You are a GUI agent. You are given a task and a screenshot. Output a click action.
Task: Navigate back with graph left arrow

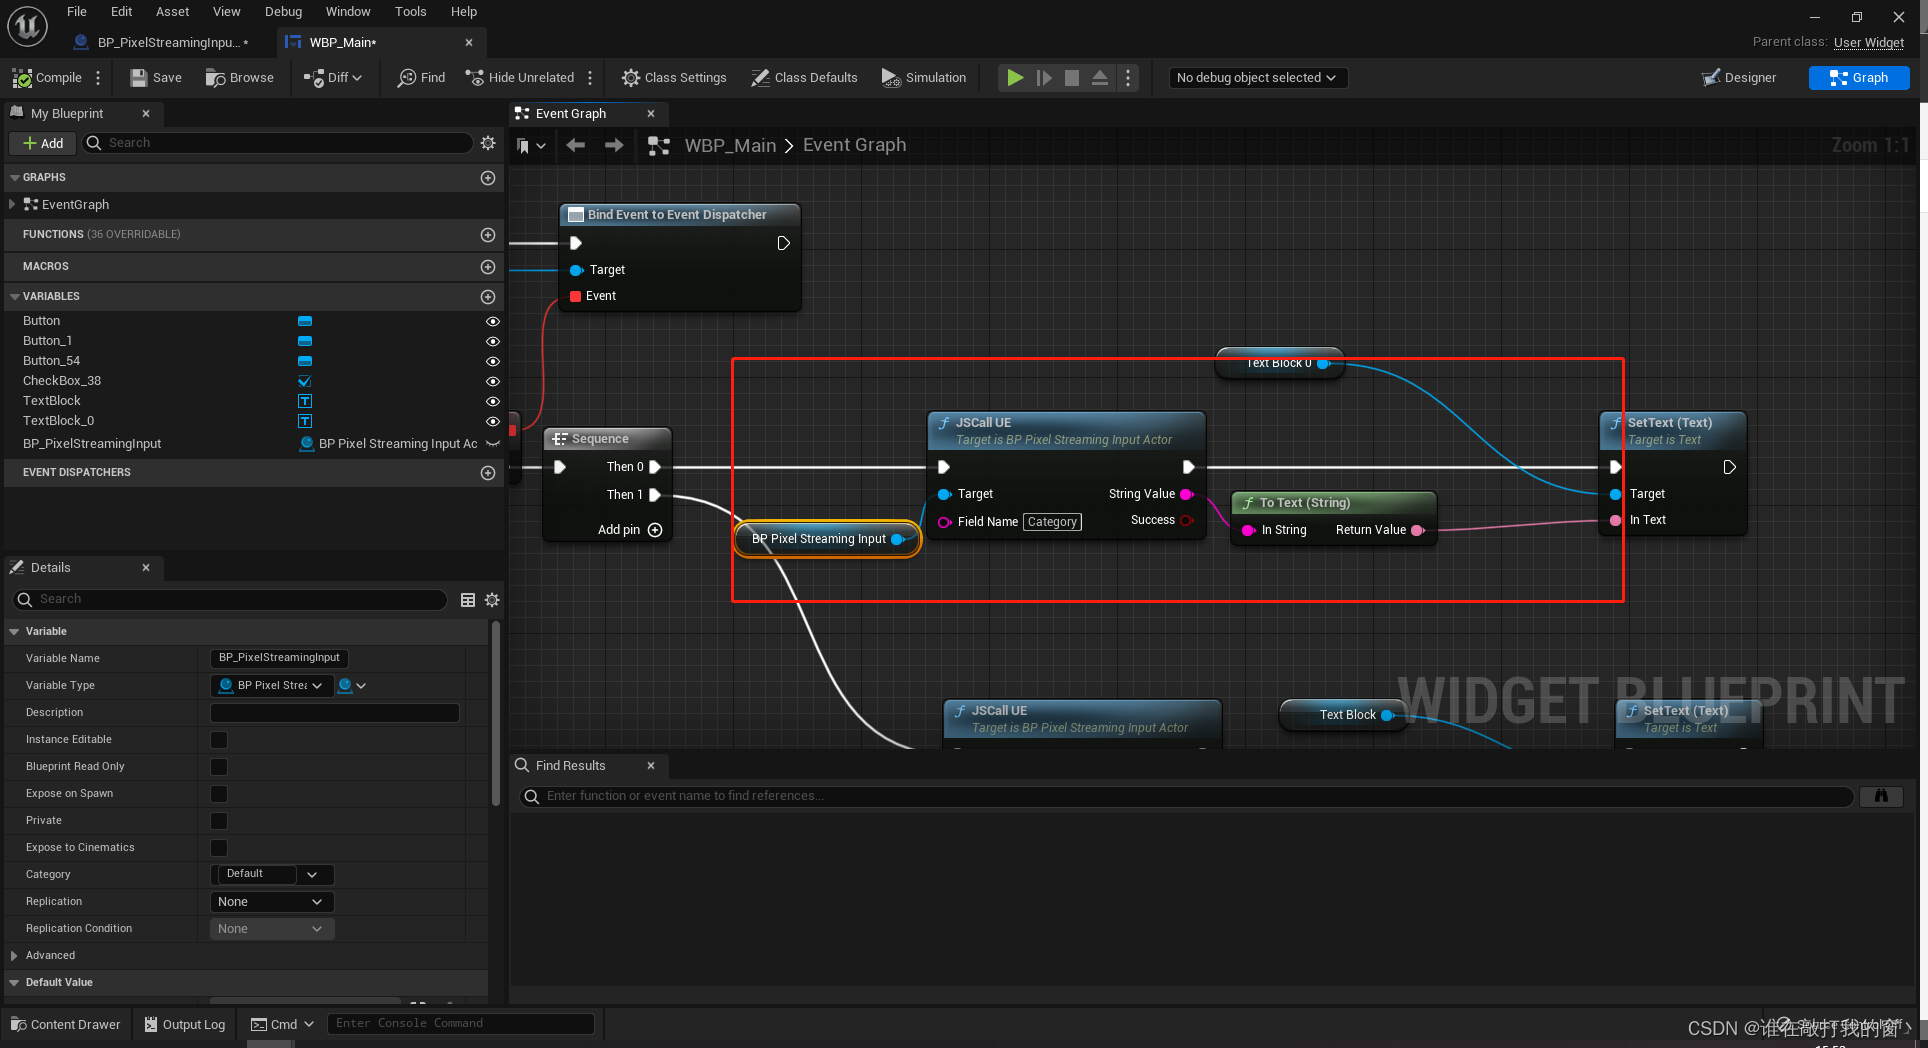576,146
